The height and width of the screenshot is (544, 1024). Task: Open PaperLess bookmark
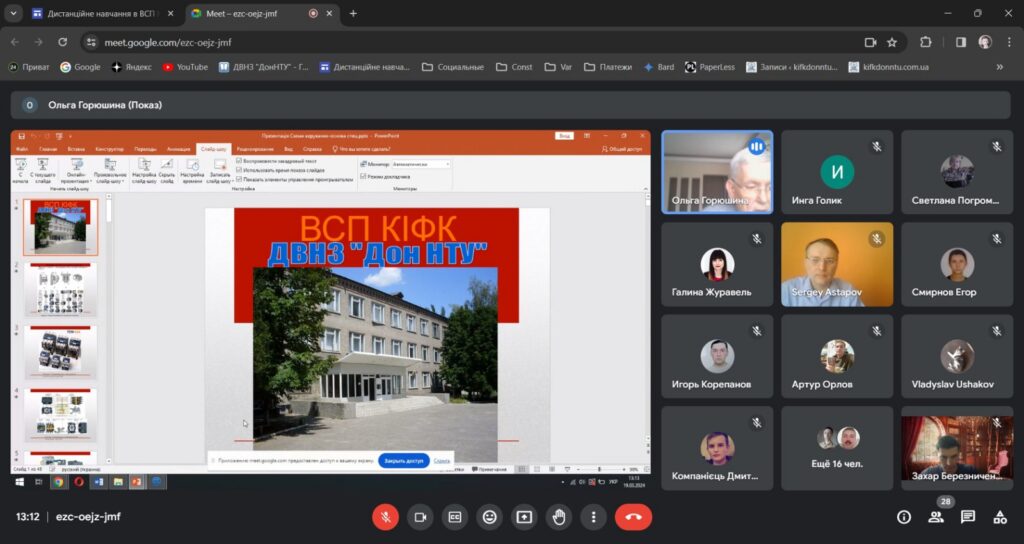tap(710, 67)
